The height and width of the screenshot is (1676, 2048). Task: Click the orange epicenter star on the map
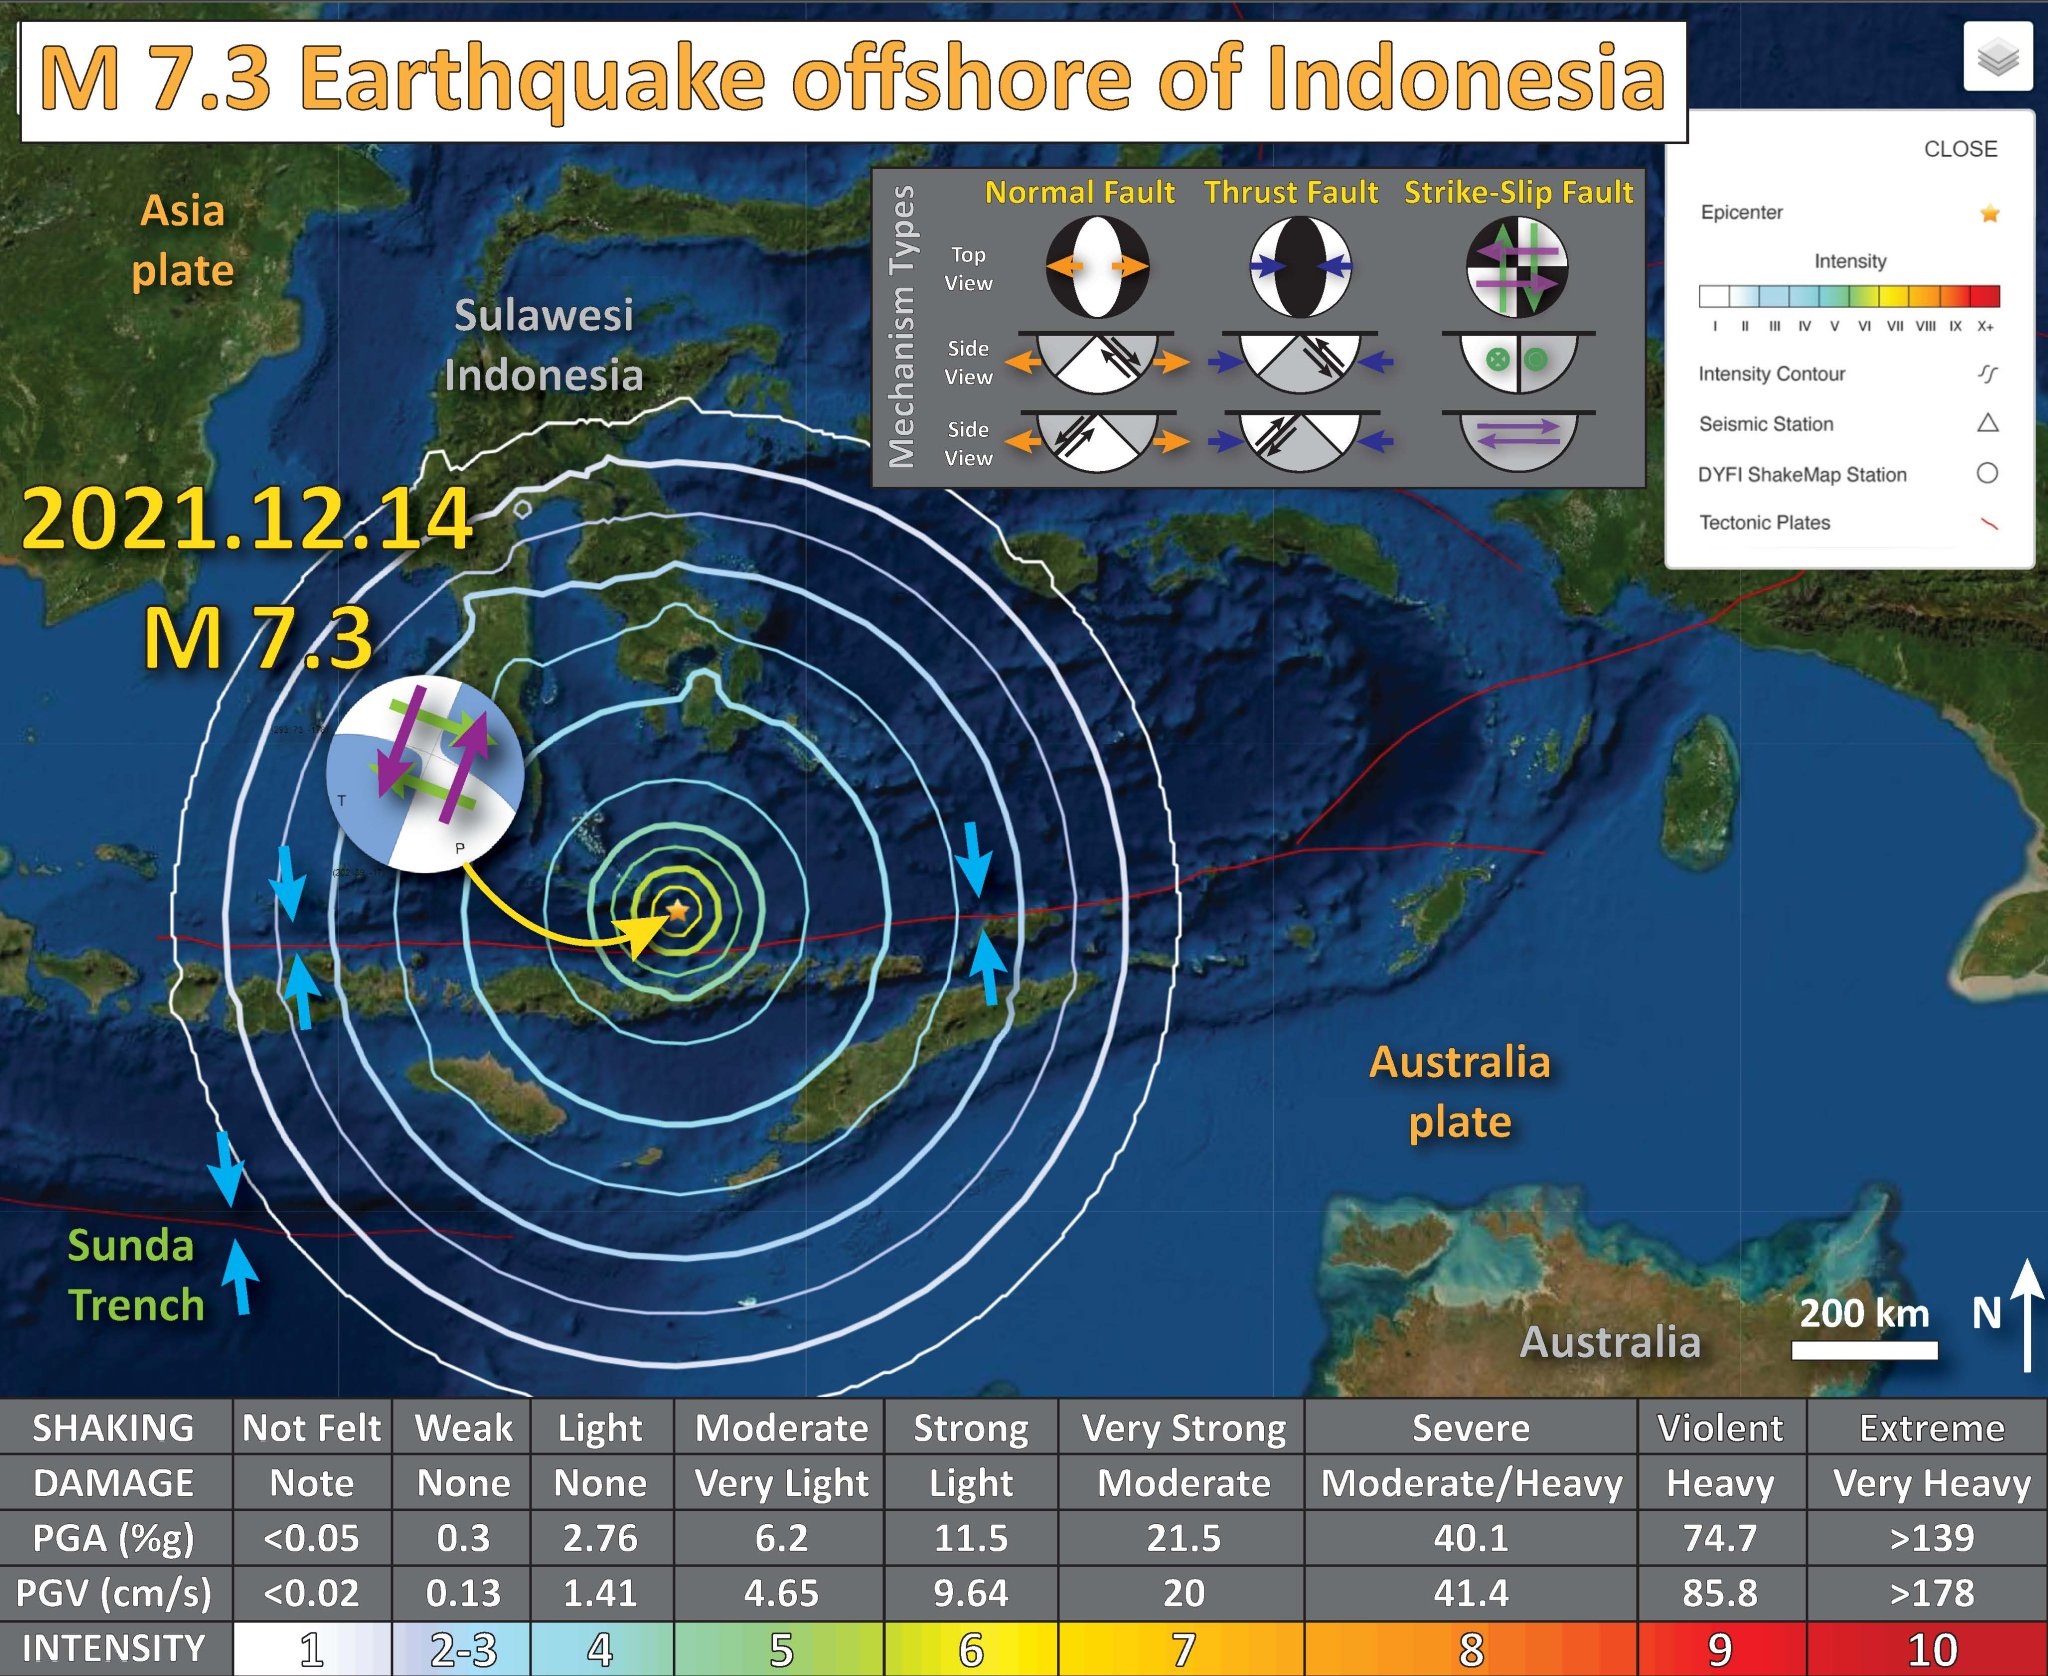click(678, 910)
